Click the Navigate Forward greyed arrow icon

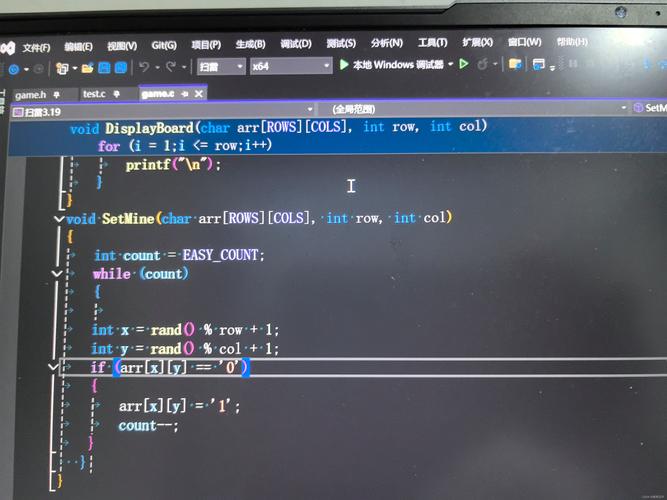[x=38, y=69]
